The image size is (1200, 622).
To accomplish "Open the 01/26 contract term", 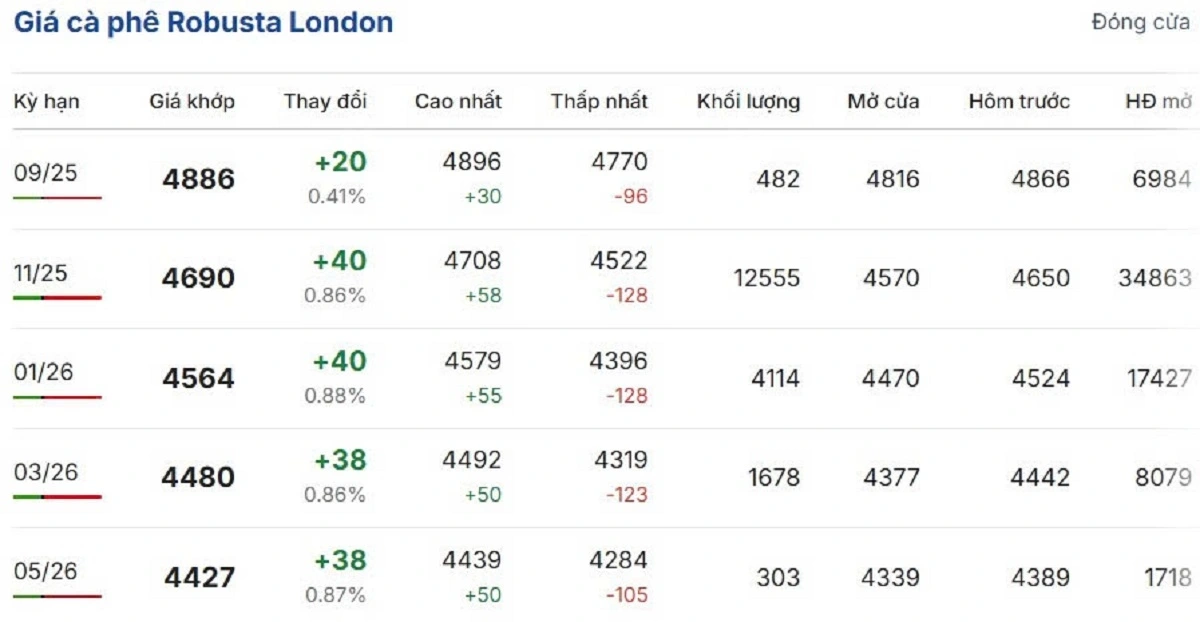I will click(44, 372).
